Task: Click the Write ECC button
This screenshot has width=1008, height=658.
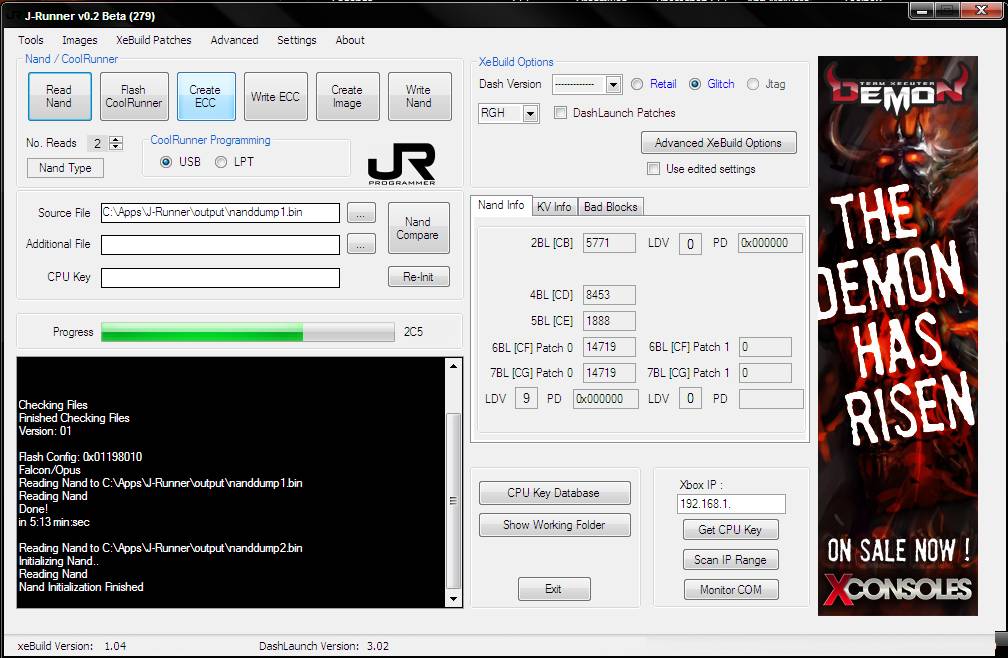Action: [x=276, y=96]
